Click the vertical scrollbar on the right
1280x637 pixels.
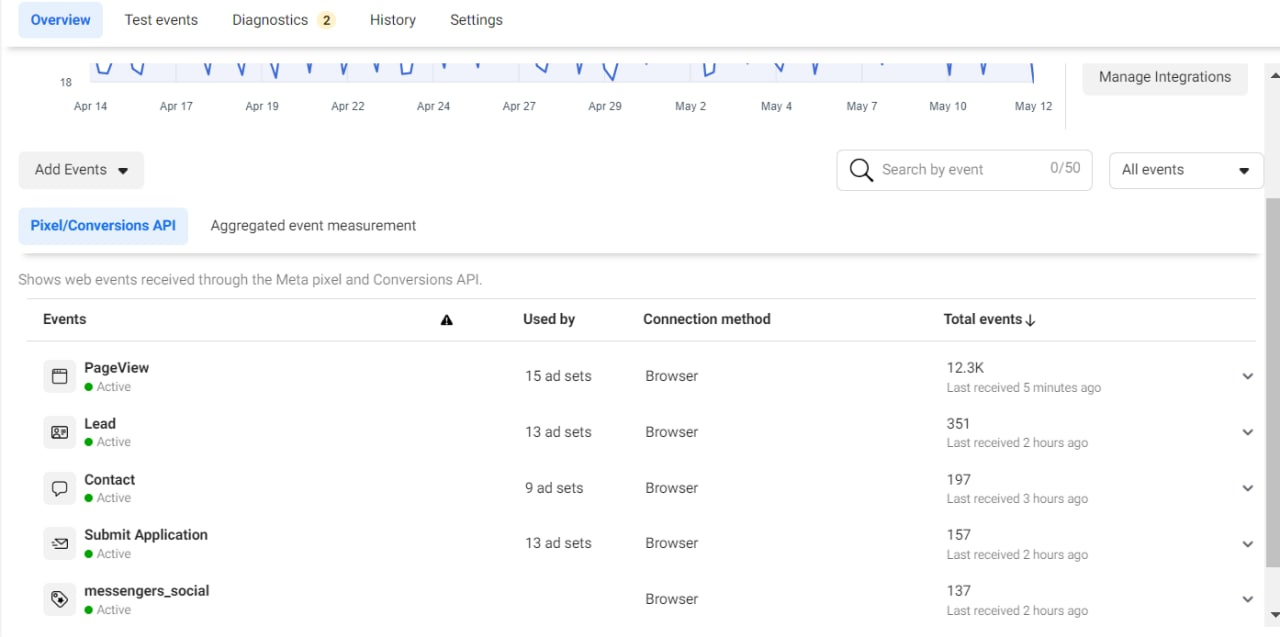[1272, 380]
